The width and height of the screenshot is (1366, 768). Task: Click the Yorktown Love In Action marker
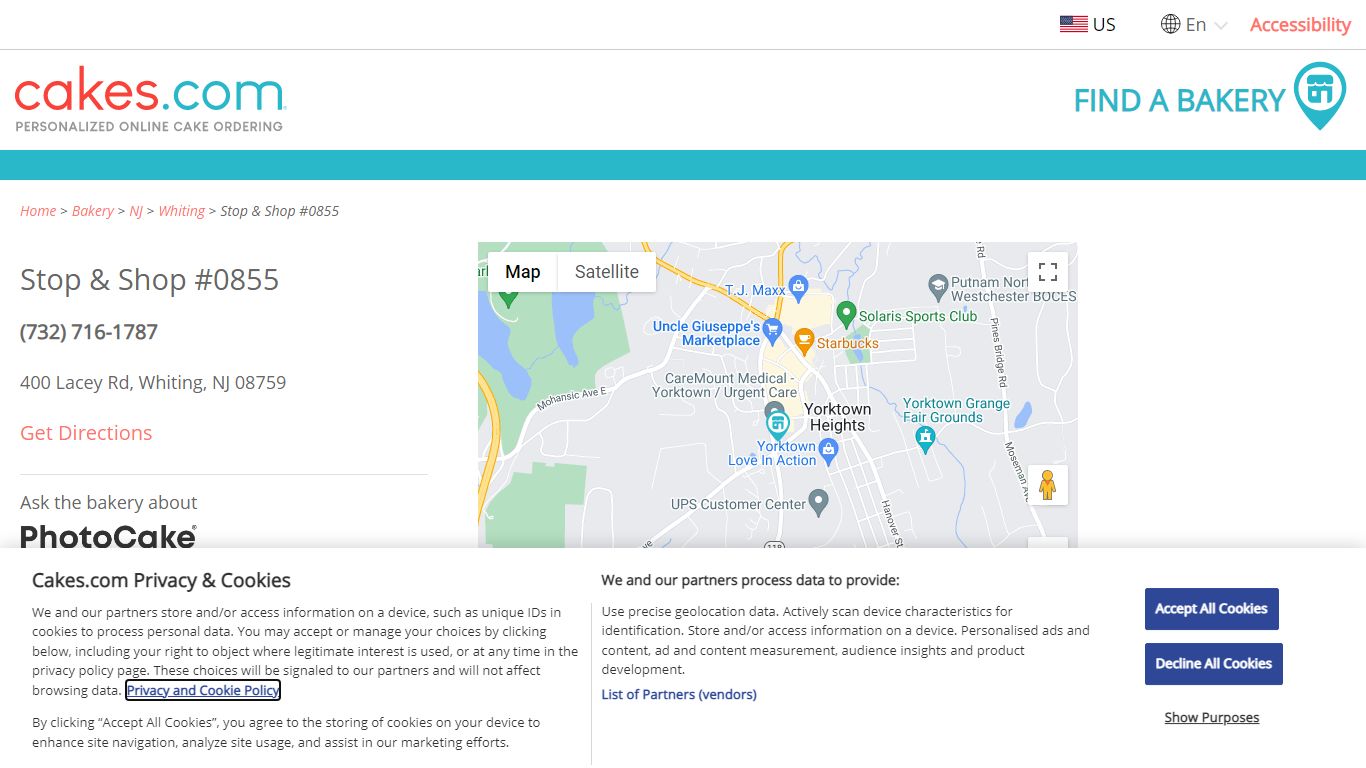click(827, 453)
